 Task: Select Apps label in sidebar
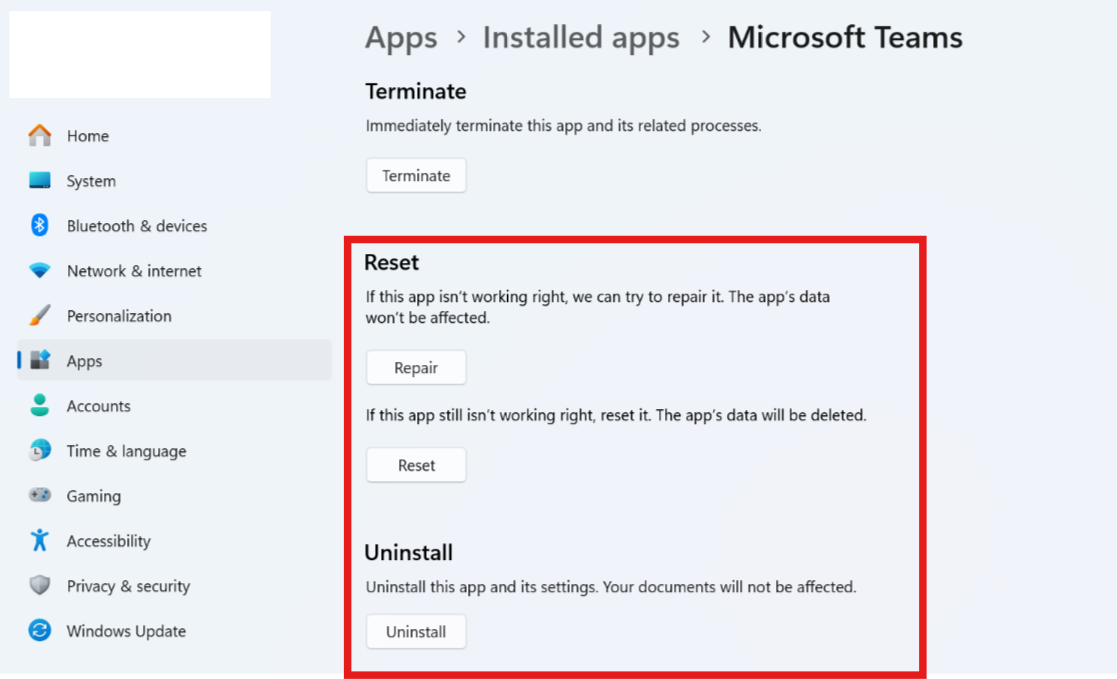84,361
